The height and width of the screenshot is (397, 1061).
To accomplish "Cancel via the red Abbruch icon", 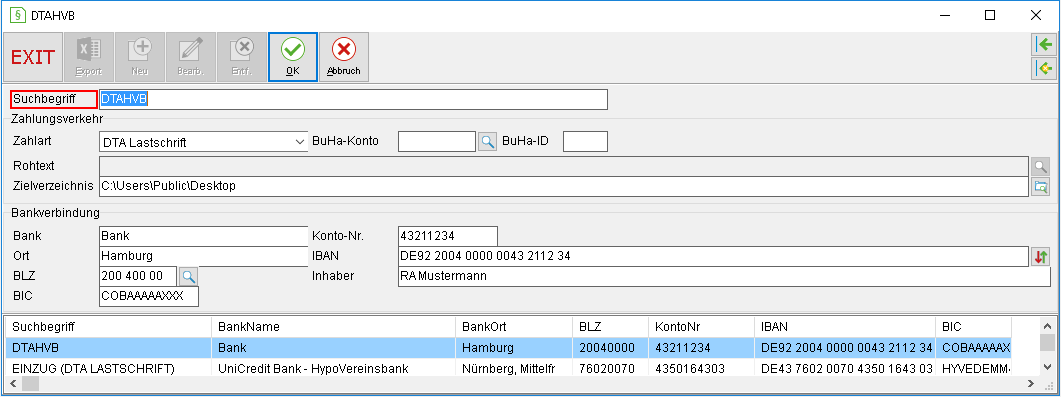I will tap(344, 57).
